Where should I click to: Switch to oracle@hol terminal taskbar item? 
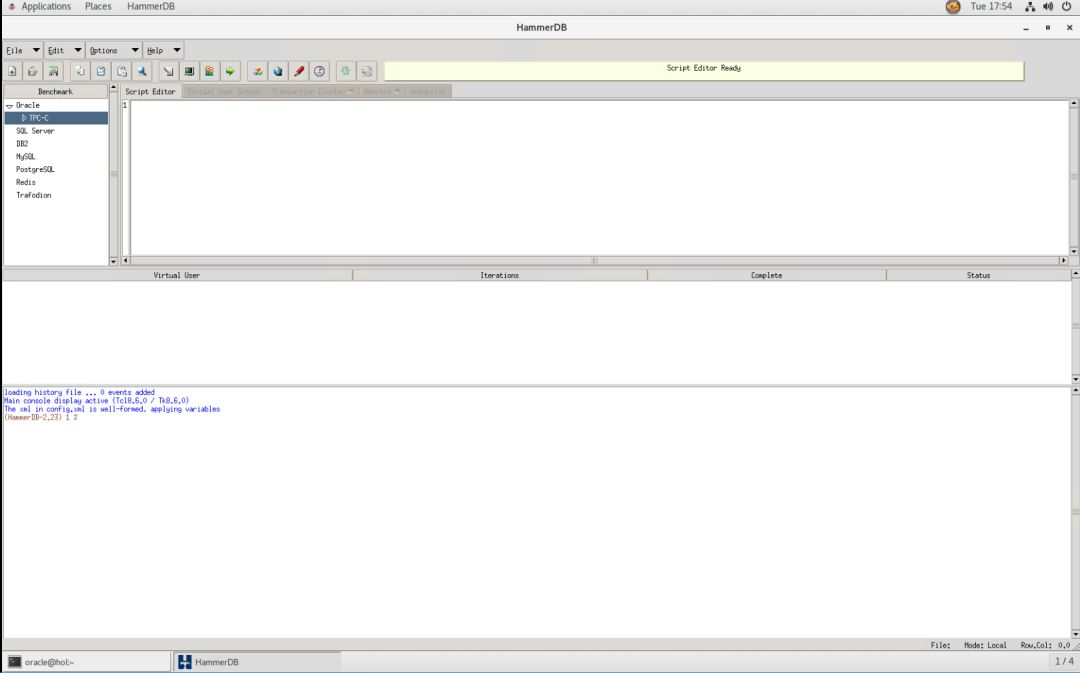(86, 662)
